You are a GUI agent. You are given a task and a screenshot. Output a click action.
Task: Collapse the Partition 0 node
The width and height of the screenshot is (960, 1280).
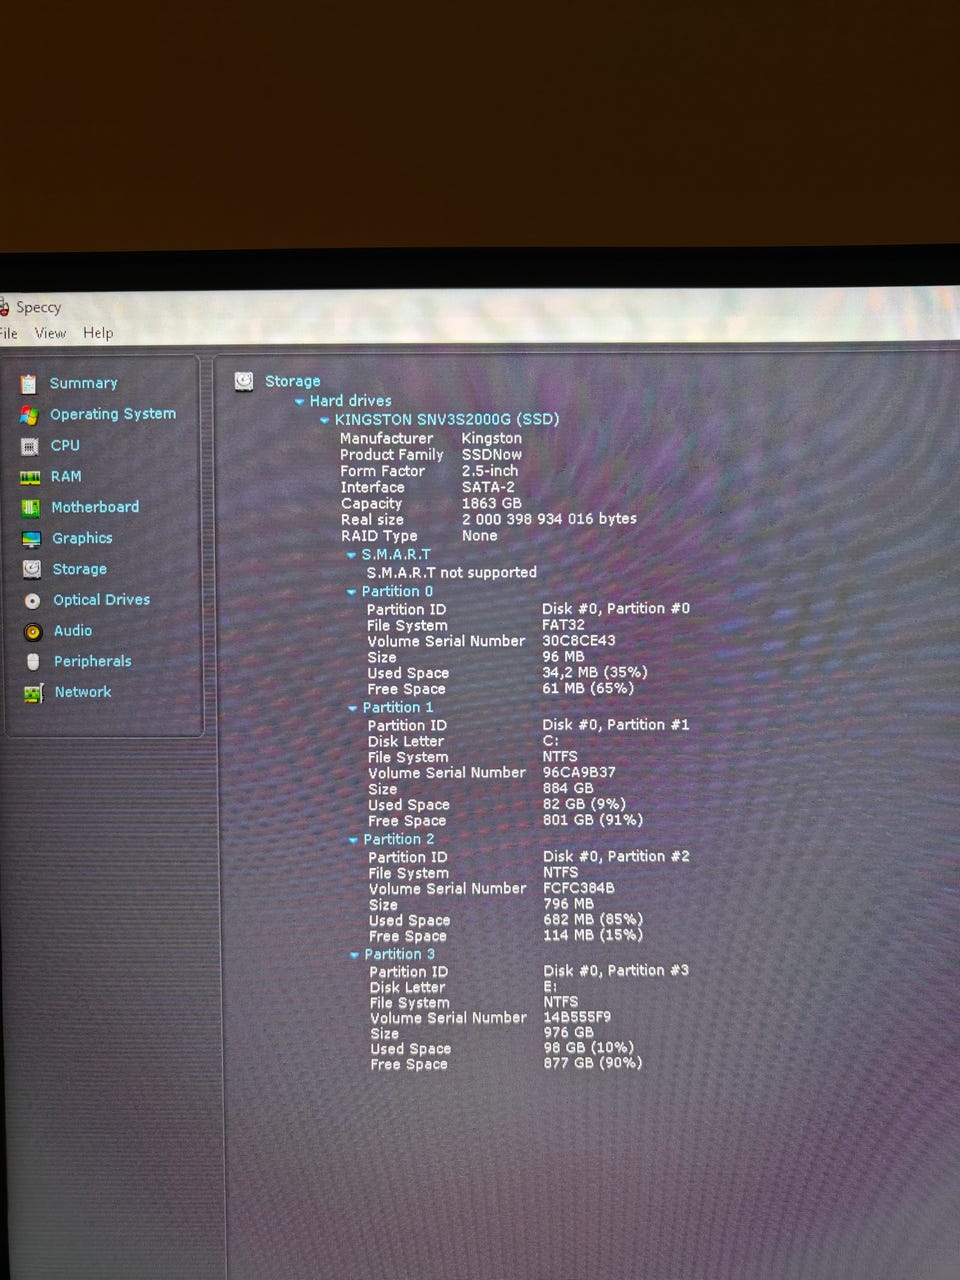click(351, 592)
